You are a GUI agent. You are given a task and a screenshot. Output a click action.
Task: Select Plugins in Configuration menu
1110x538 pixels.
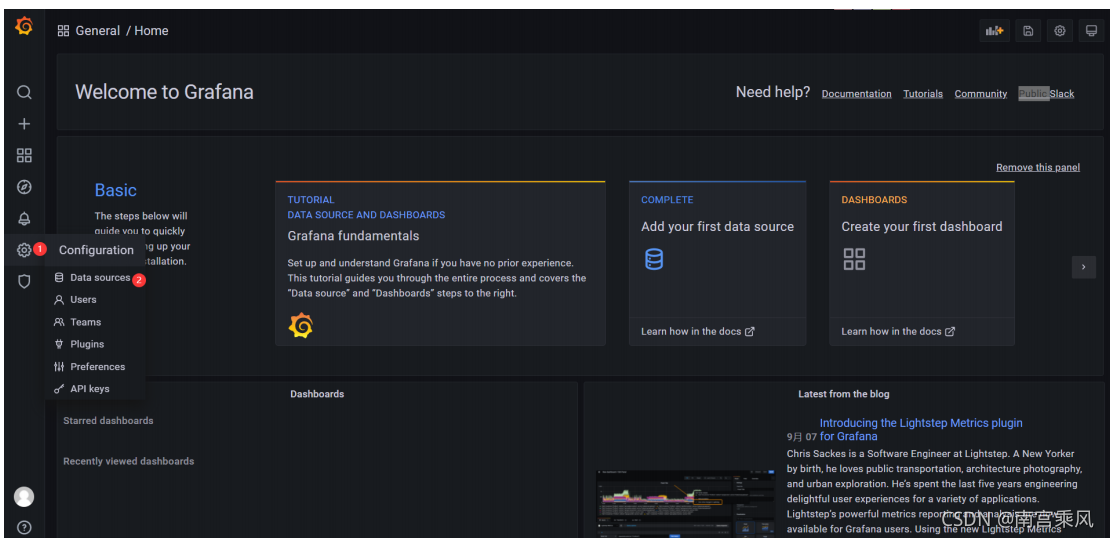tap(96, 344)
